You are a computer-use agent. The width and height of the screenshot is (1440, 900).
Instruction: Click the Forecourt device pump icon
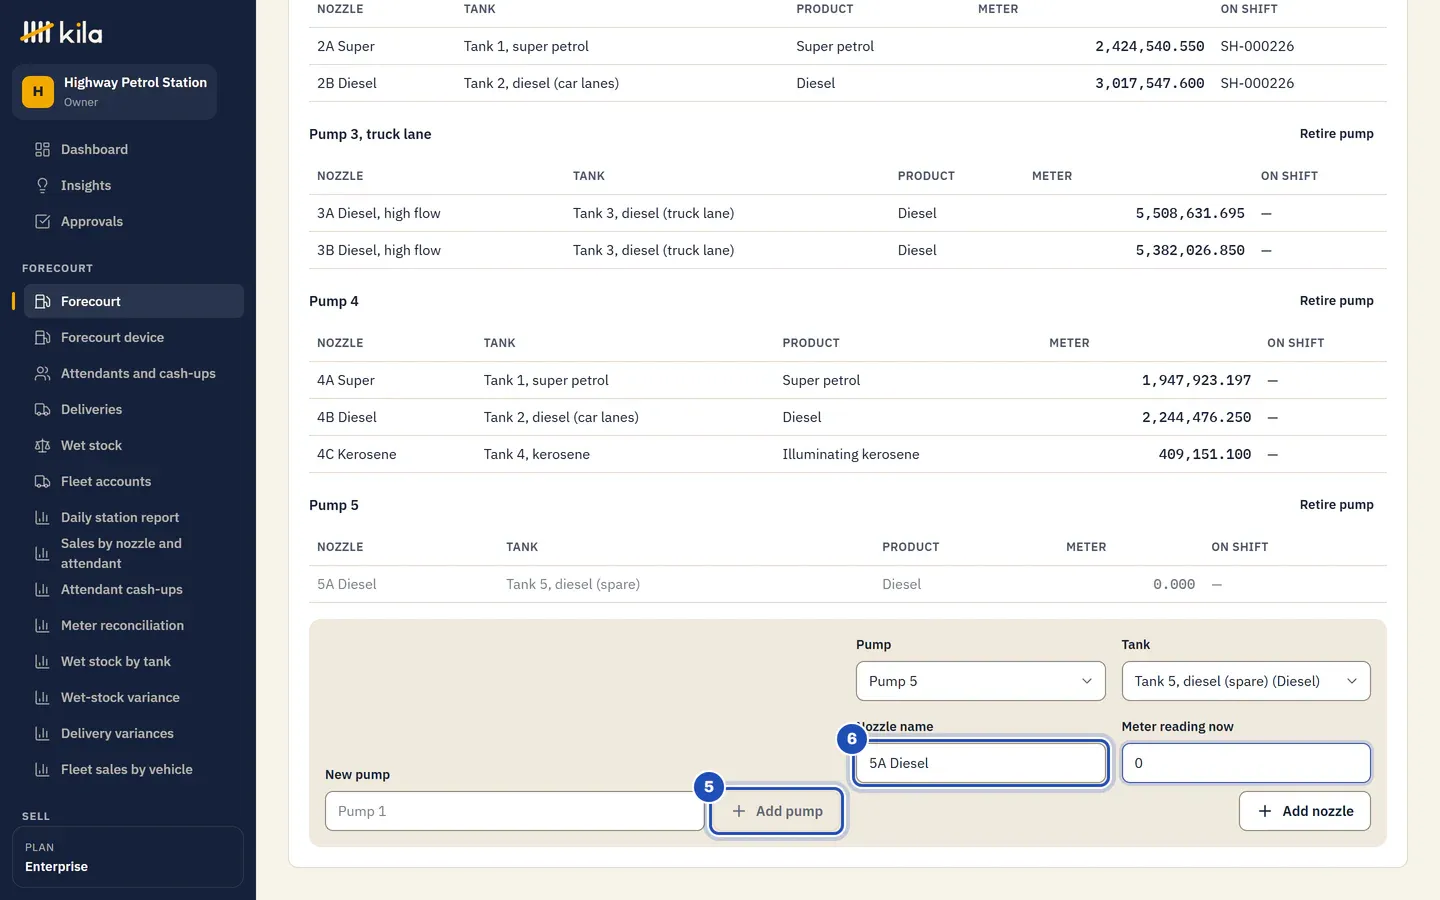click(42, 337)
